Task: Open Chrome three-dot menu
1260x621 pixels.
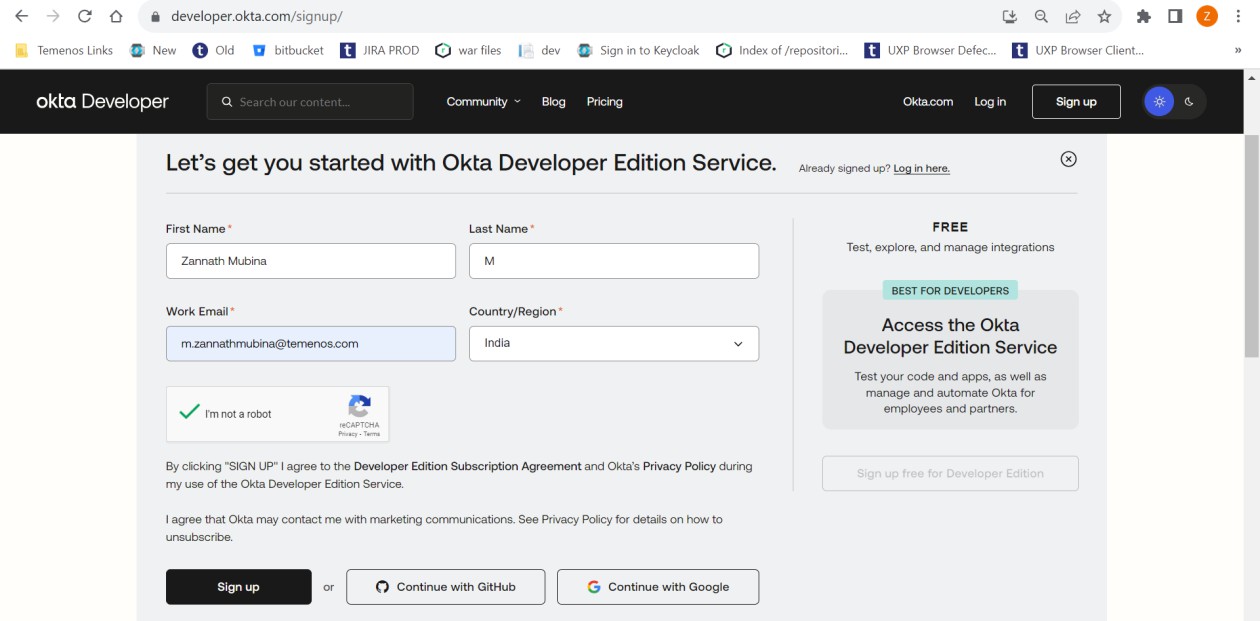Action: pyautogui.click(x=1239, y=16)
